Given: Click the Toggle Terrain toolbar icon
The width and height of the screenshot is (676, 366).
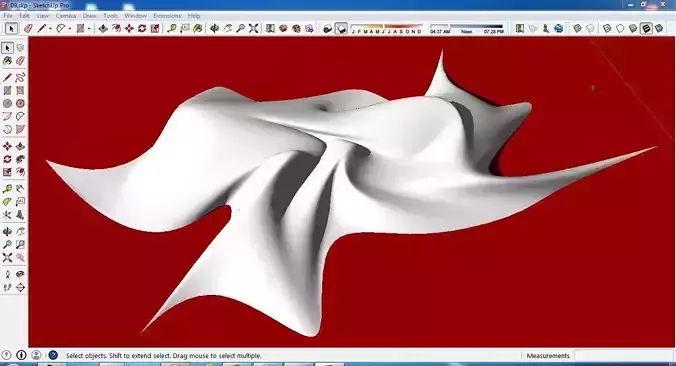Looking at the screenshot, I should [x=533, y=28].
